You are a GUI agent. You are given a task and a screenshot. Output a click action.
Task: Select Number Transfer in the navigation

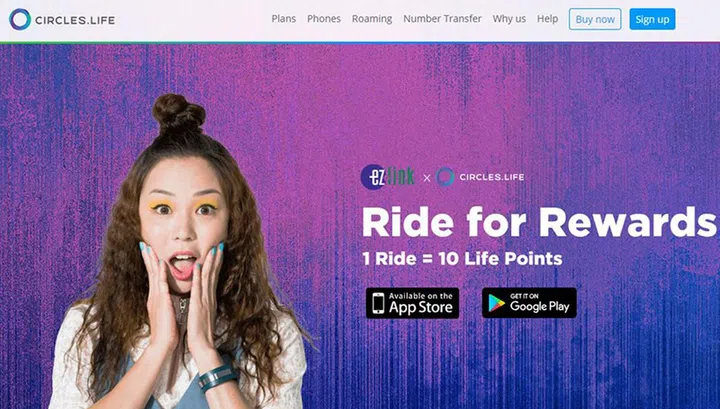click(443, 19)
